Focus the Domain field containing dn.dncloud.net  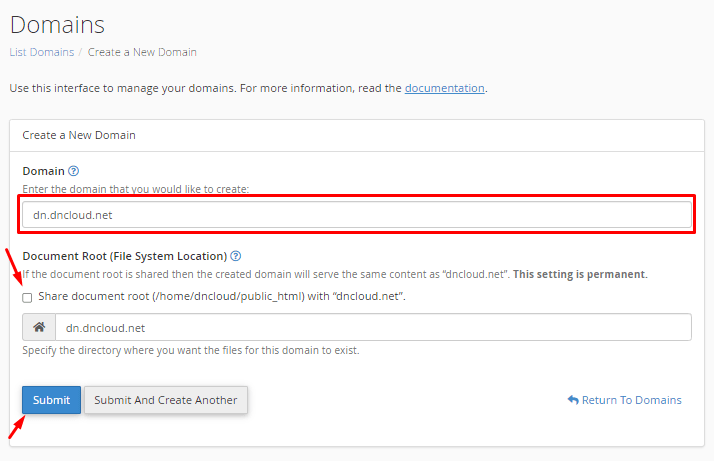pos(357,215)
